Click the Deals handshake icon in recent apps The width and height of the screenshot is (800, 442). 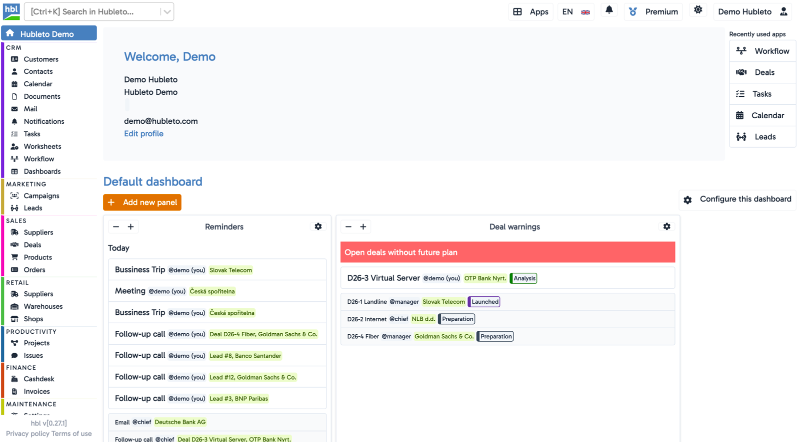point(741,72)
